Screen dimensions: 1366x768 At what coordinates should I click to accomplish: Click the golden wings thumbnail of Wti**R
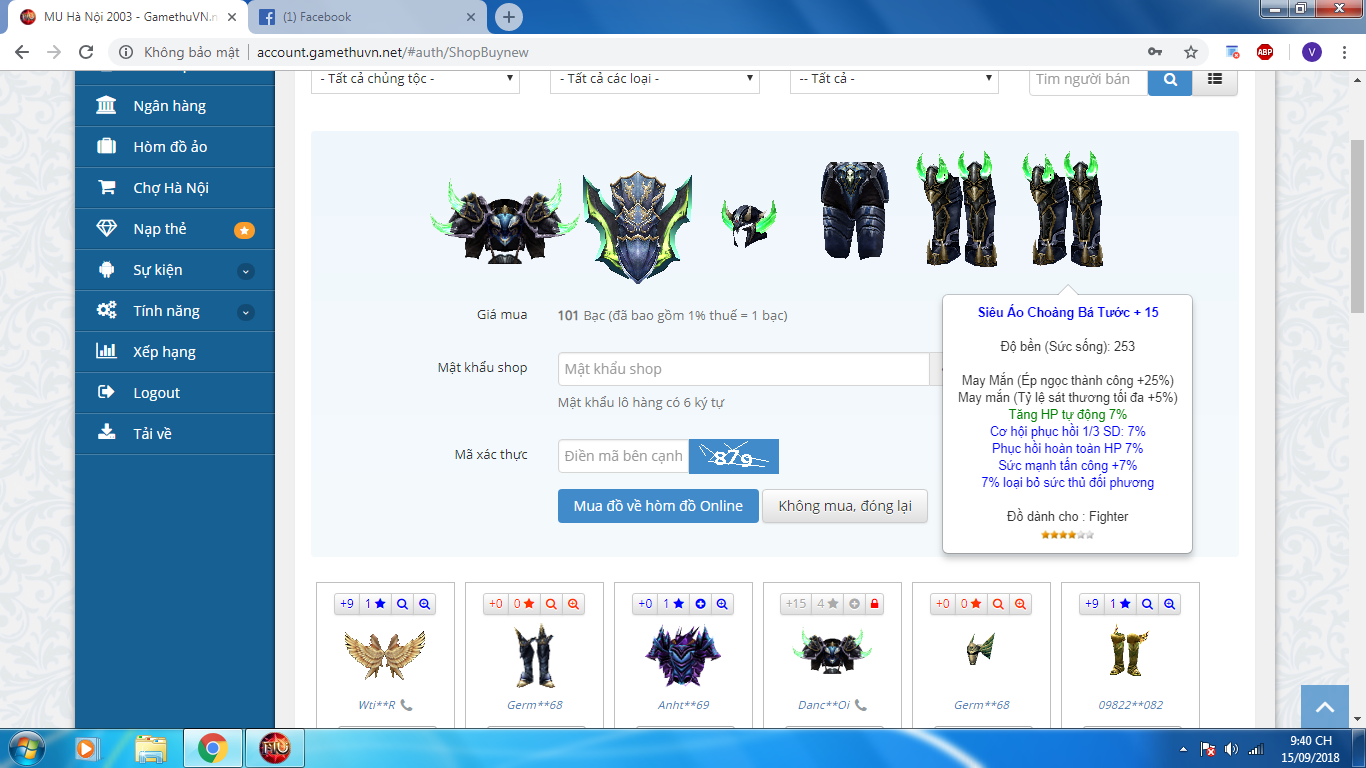tap(385, 656)
